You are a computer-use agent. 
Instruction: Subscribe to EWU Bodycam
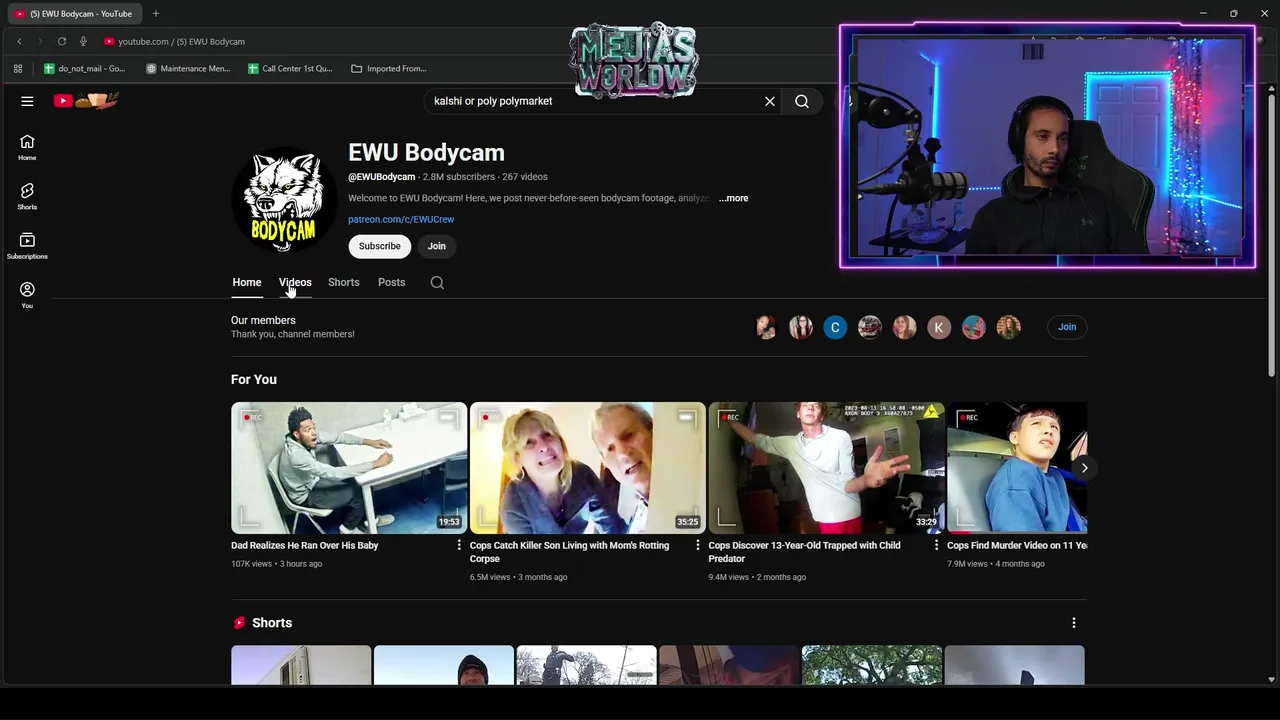click(380, 246)
